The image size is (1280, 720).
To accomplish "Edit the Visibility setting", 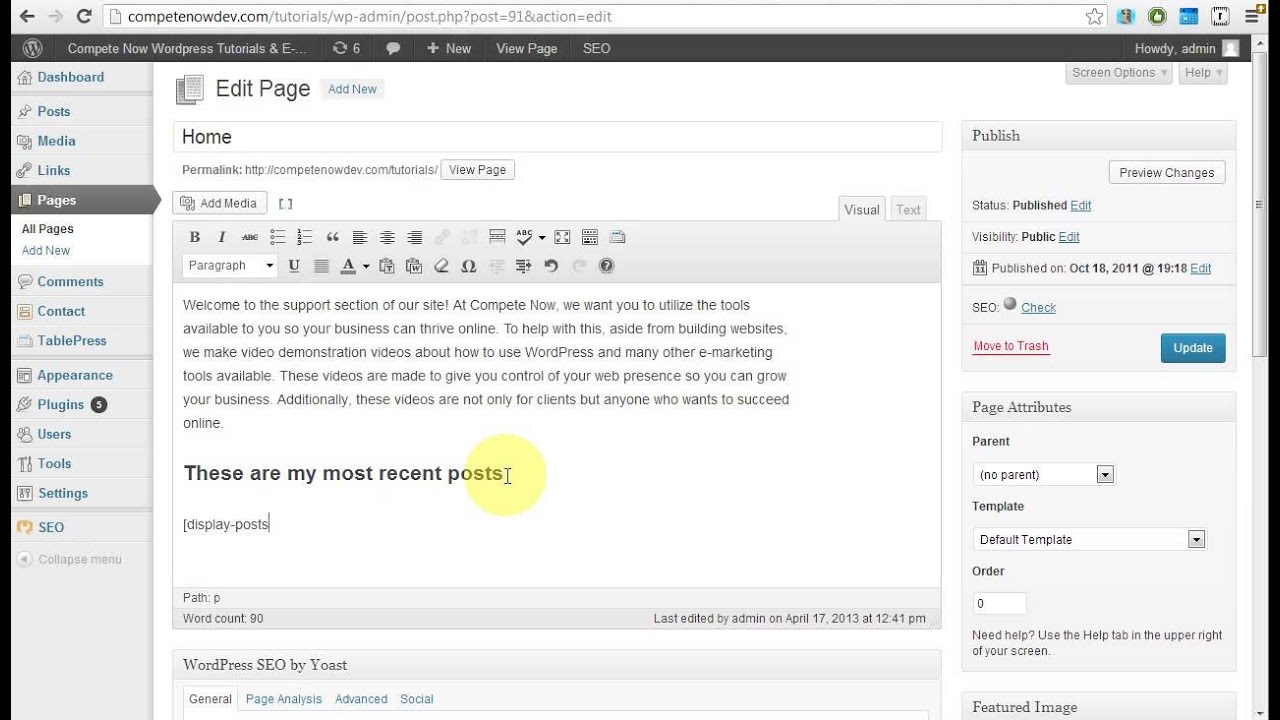I will [1069, 237].
